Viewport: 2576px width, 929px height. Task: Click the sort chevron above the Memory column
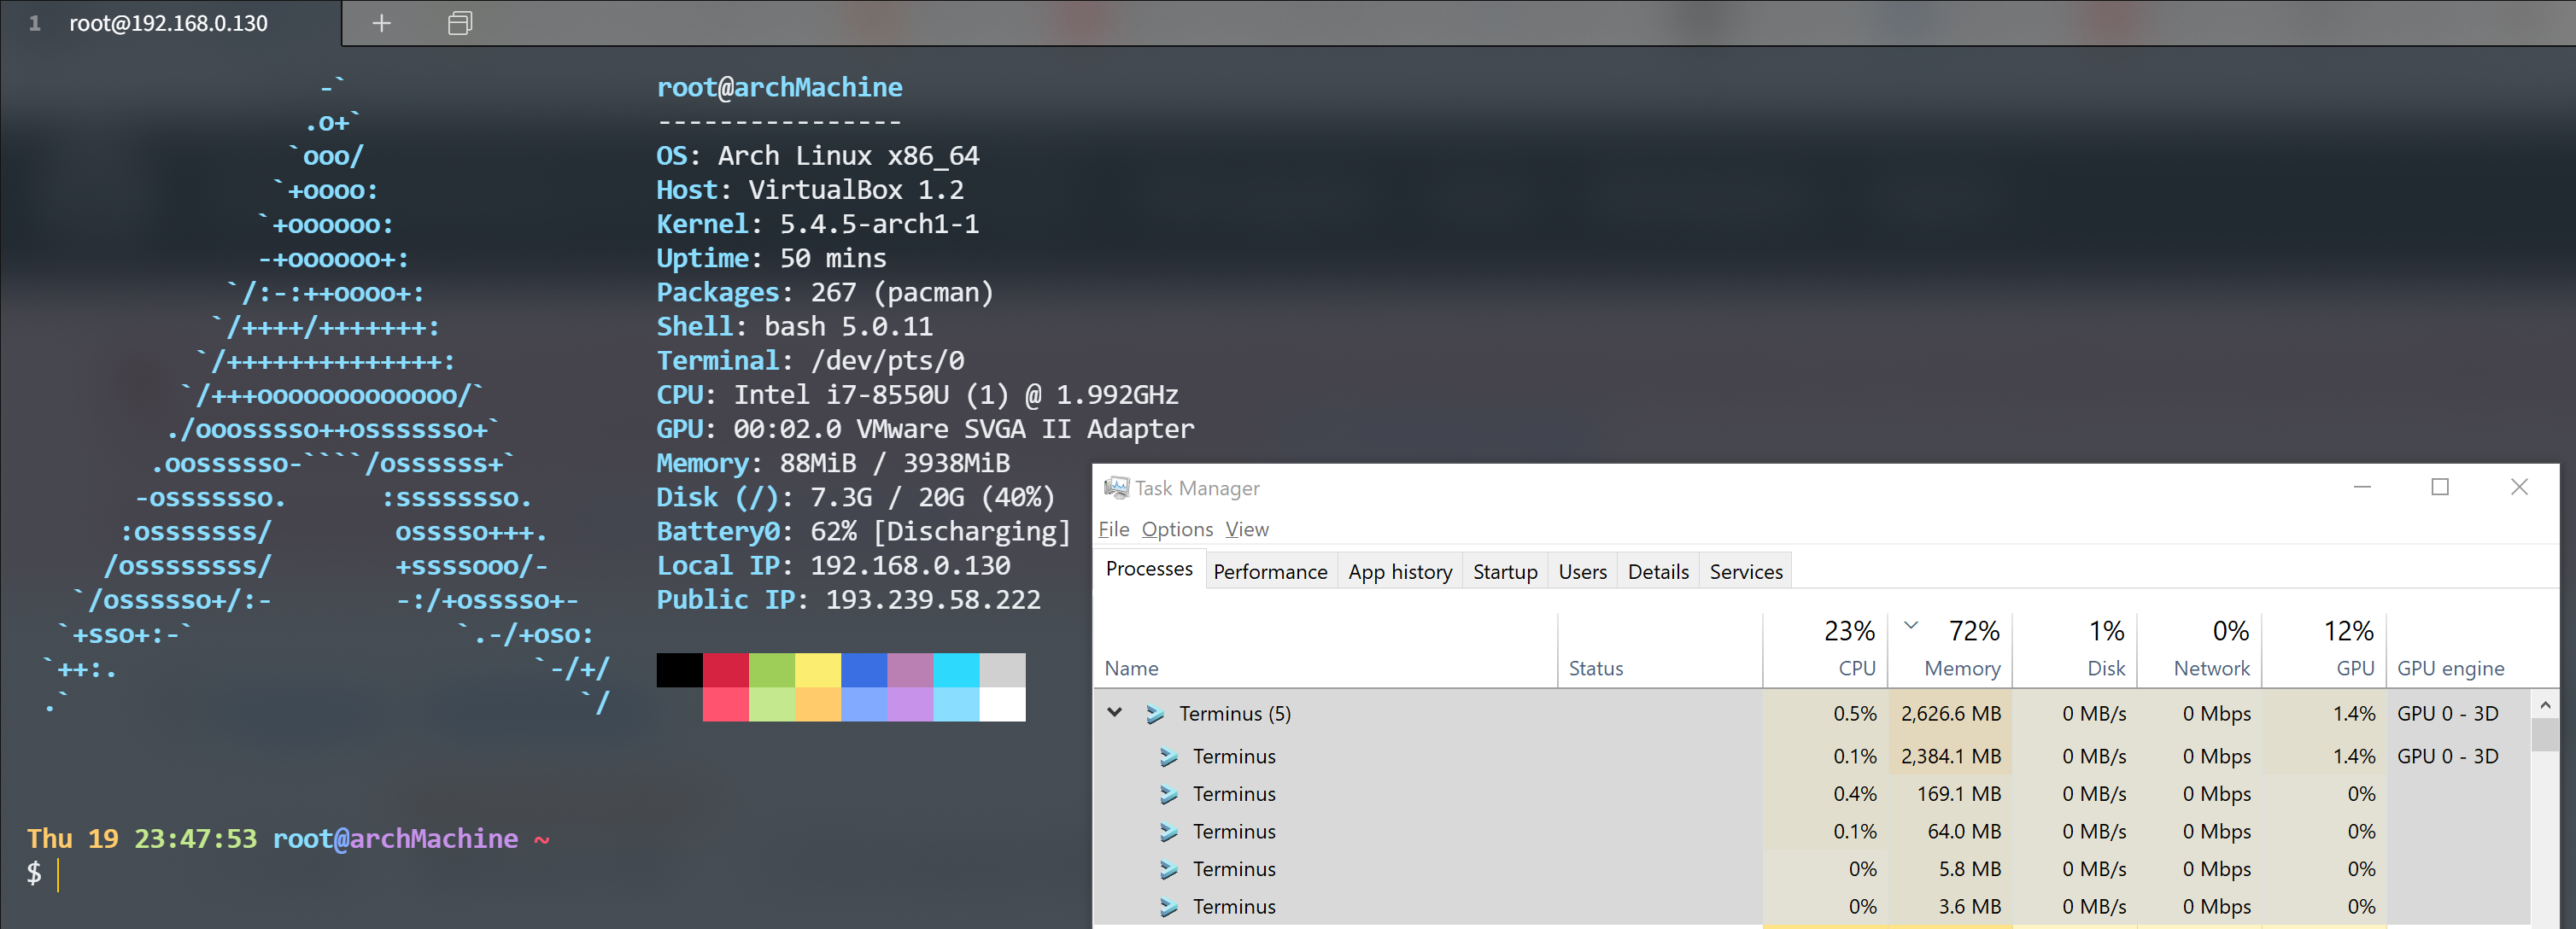click(1911, 627)
